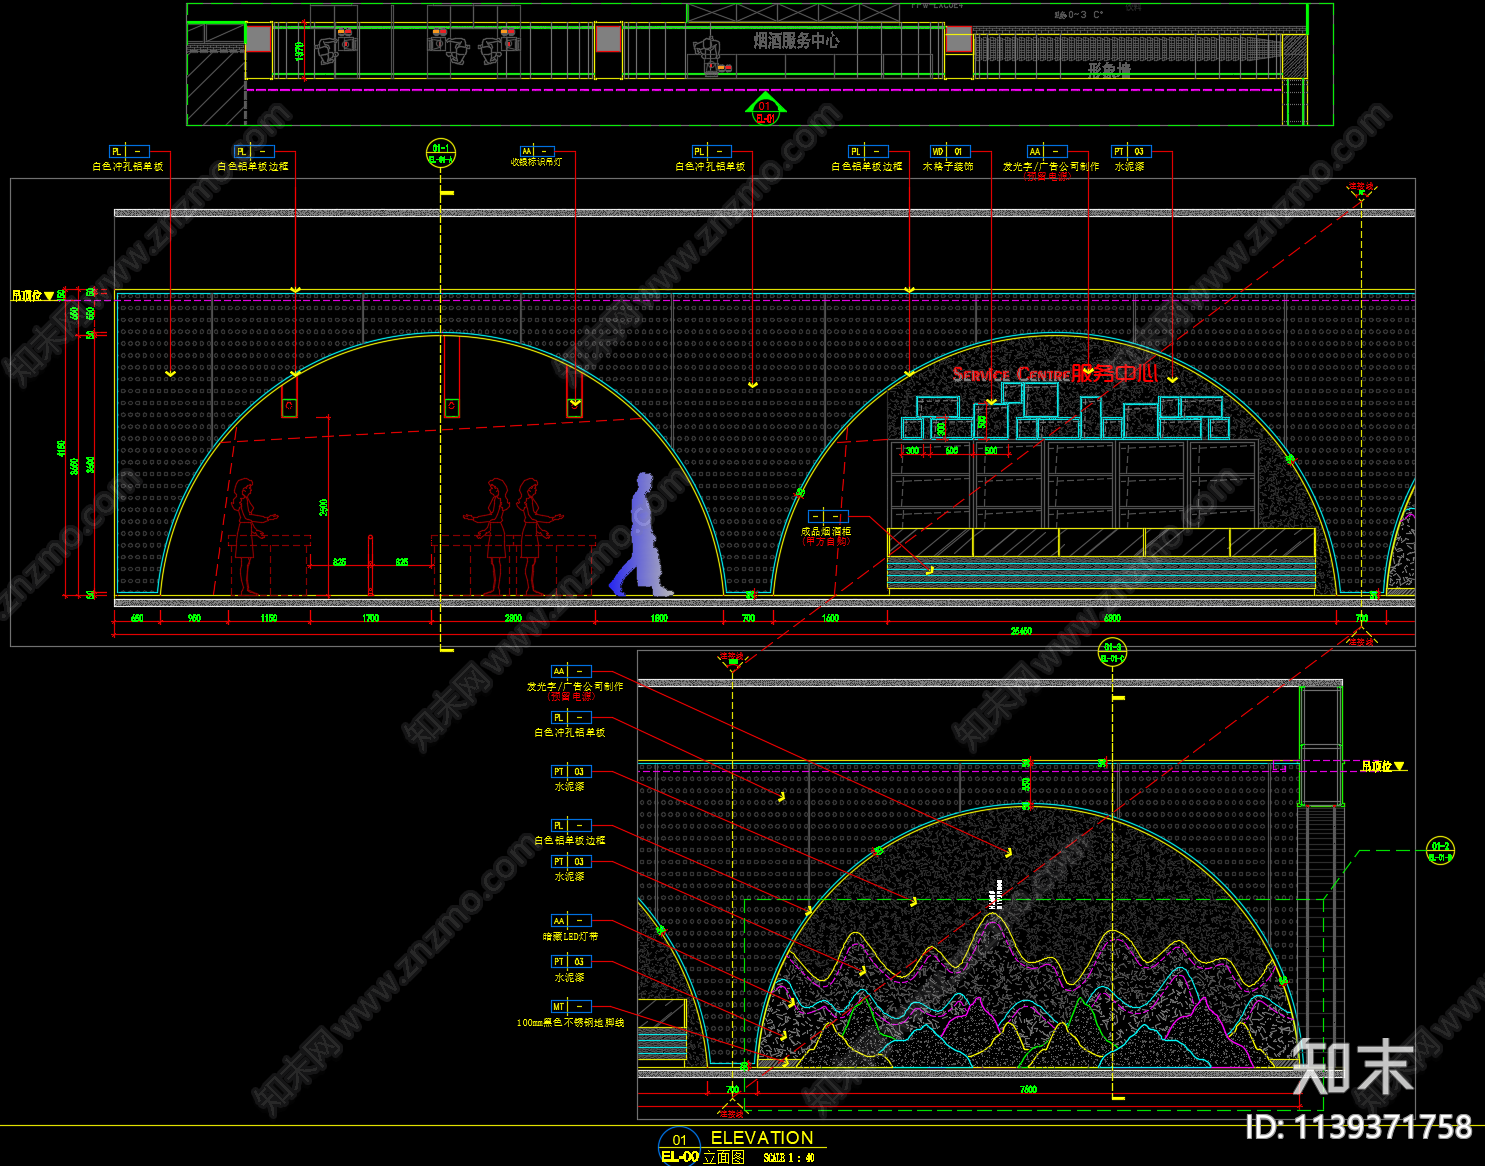Click the 7600 dimension value
This screenshot has height=1166, width=1485.
[x=1028, y=1090]
